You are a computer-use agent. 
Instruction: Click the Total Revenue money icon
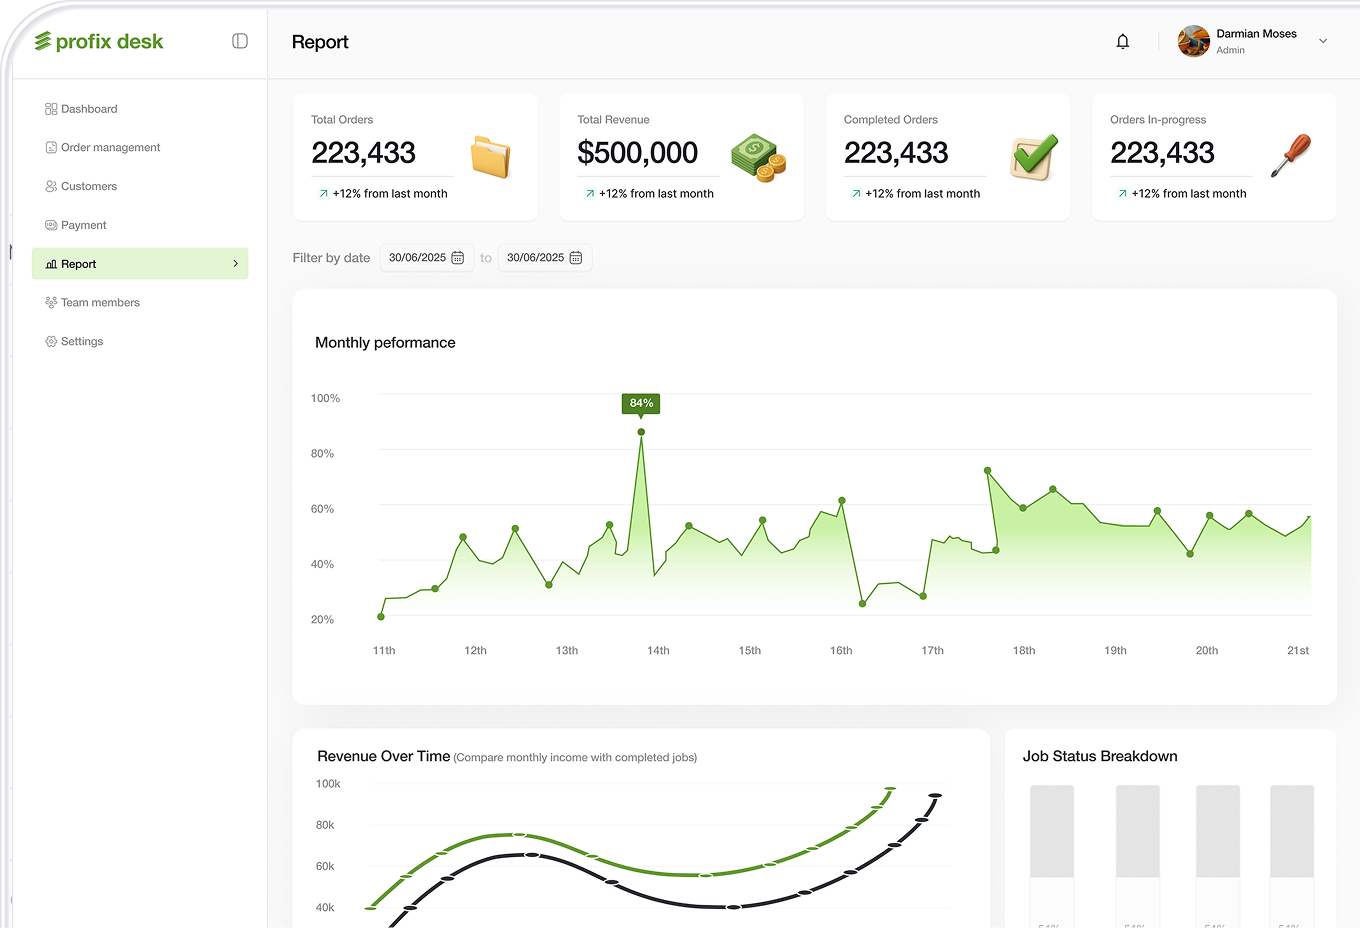[x=758, y=158]
